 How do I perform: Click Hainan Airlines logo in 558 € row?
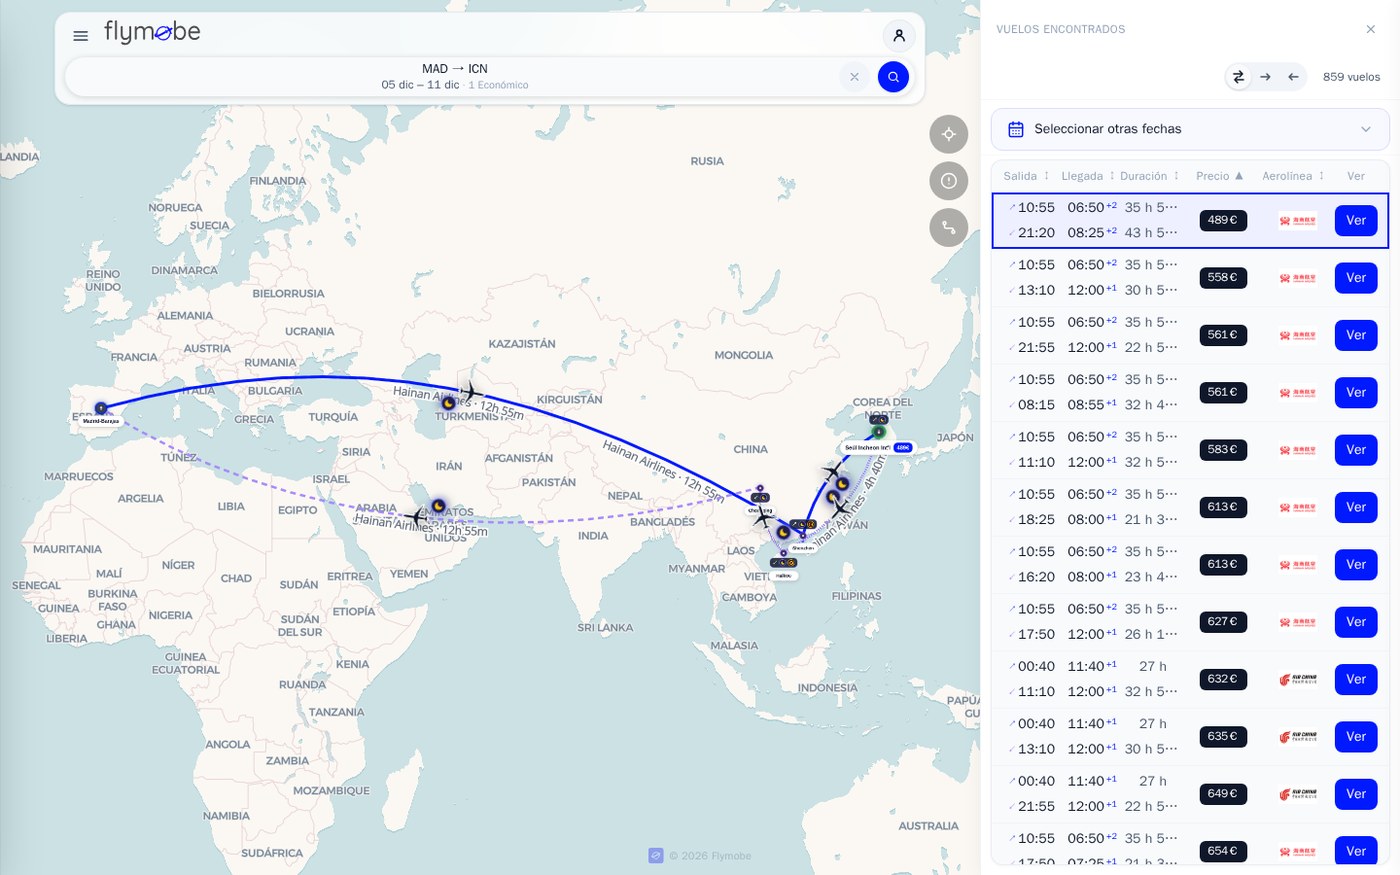1298,278
